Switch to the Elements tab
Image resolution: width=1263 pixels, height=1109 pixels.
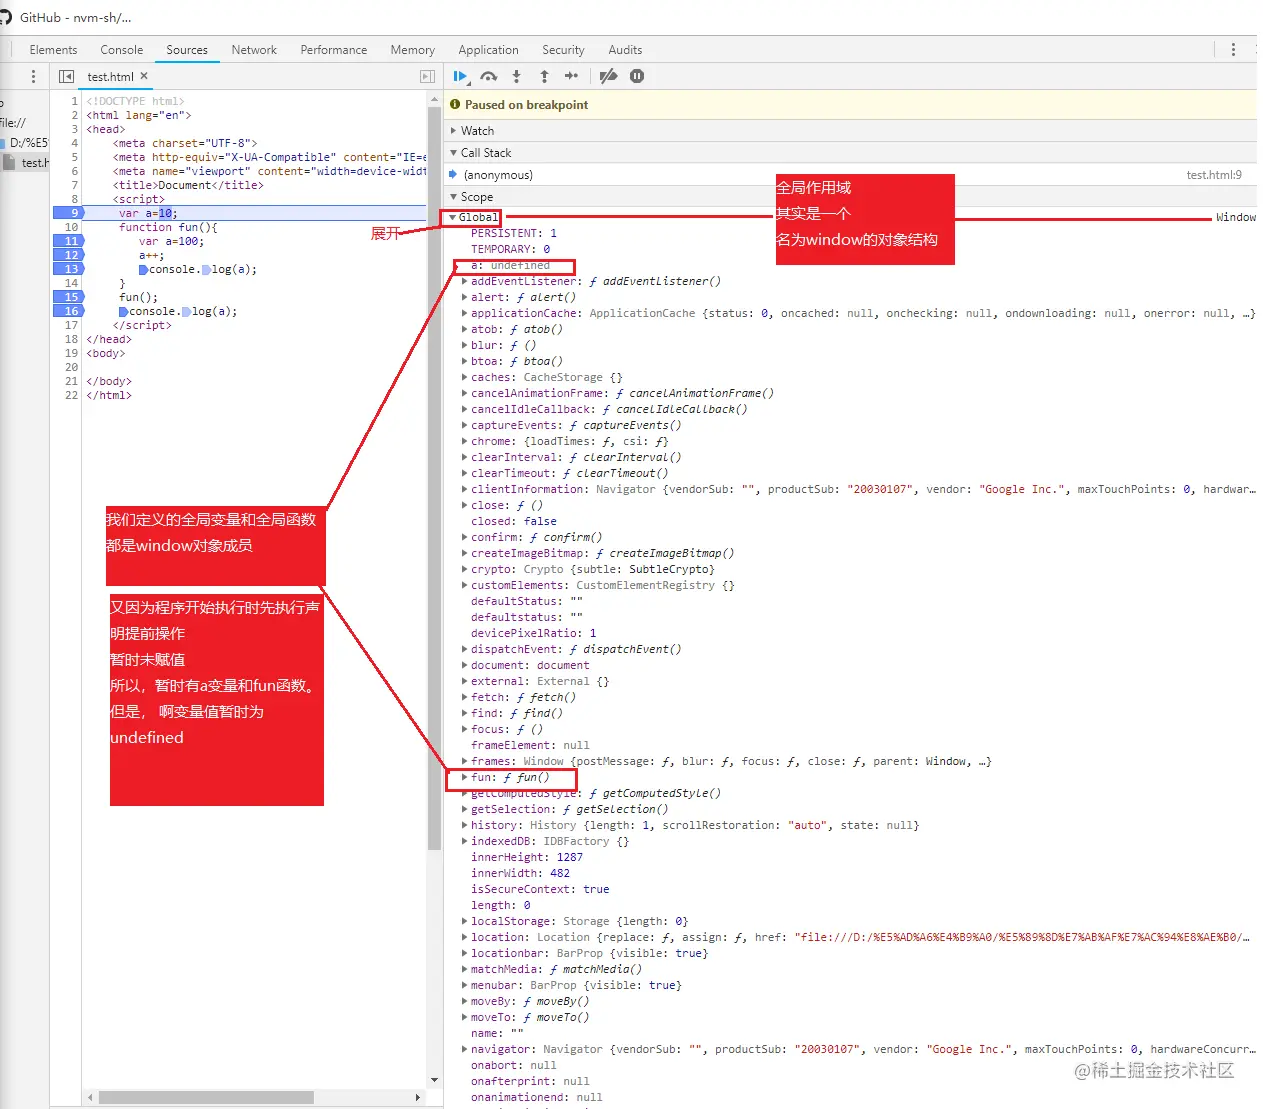53,50
